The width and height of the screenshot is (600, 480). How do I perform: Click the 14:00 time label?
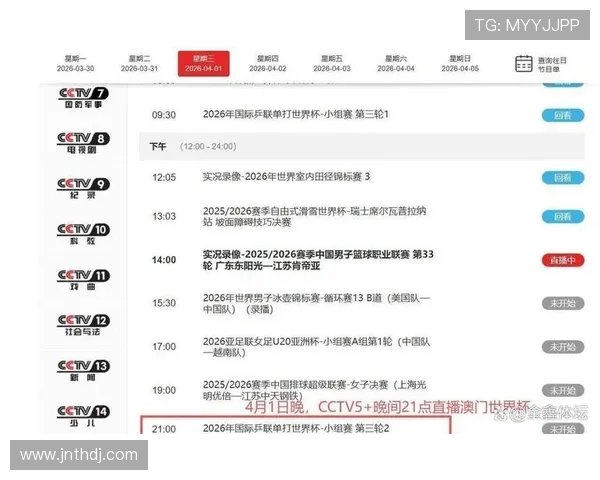pyautogui.click(x=164, y=260)
